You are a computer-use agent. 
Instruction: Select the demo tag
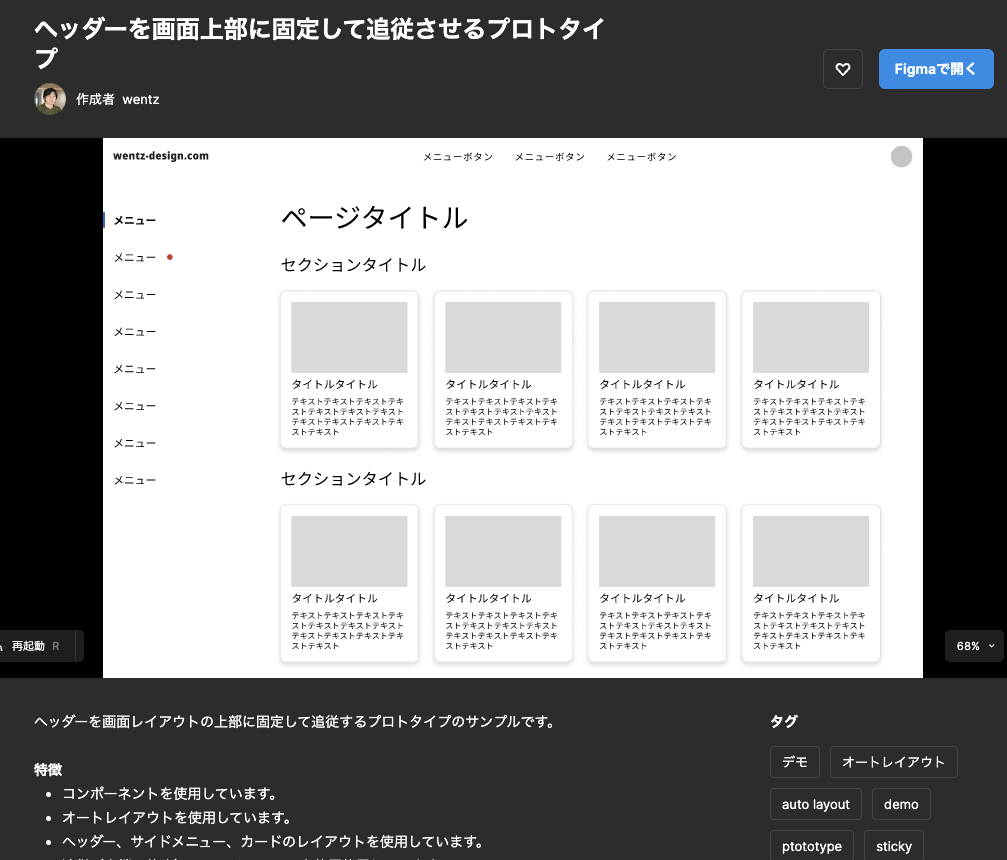(900, 803)
